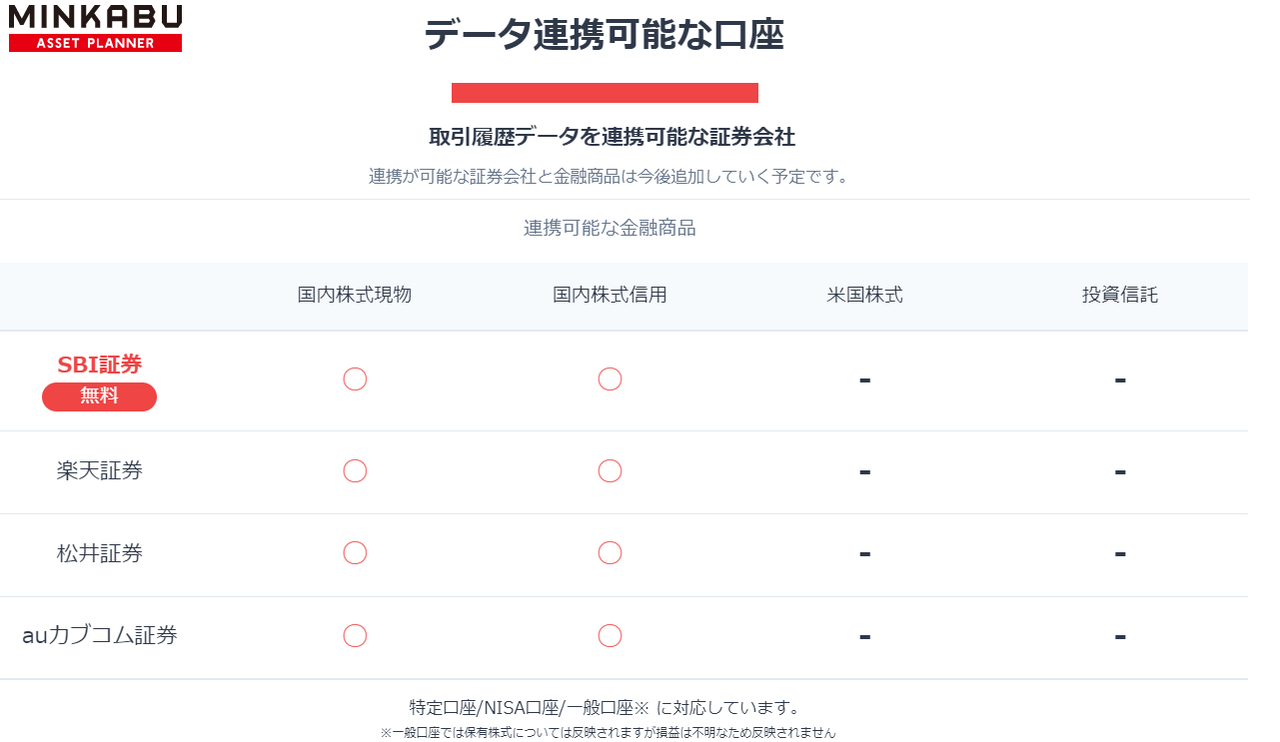Click the MINKABU Asset Planner logo

95,27
